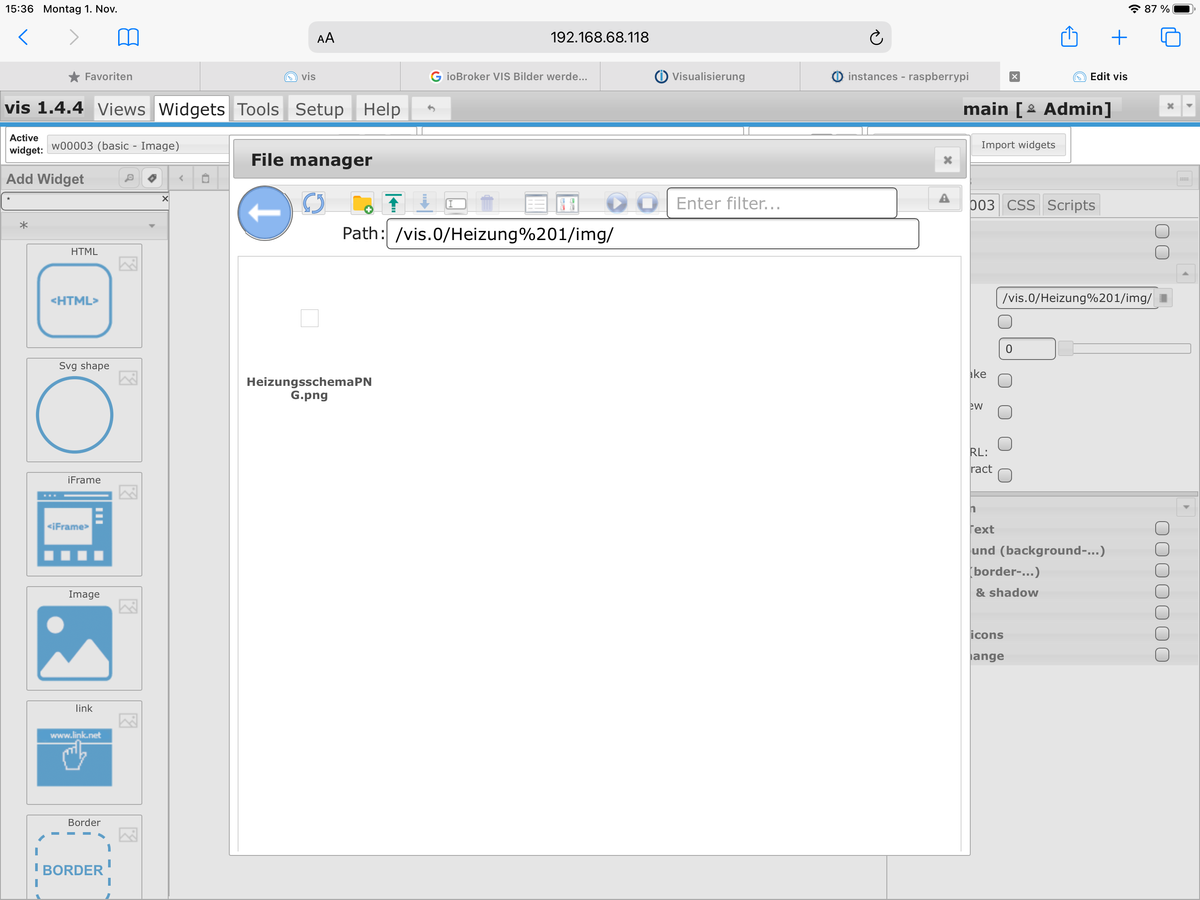The width and height of the screenshot is (1200, 900).
Task: Click the blue play preview icon
Action: (x=616, y=204)
